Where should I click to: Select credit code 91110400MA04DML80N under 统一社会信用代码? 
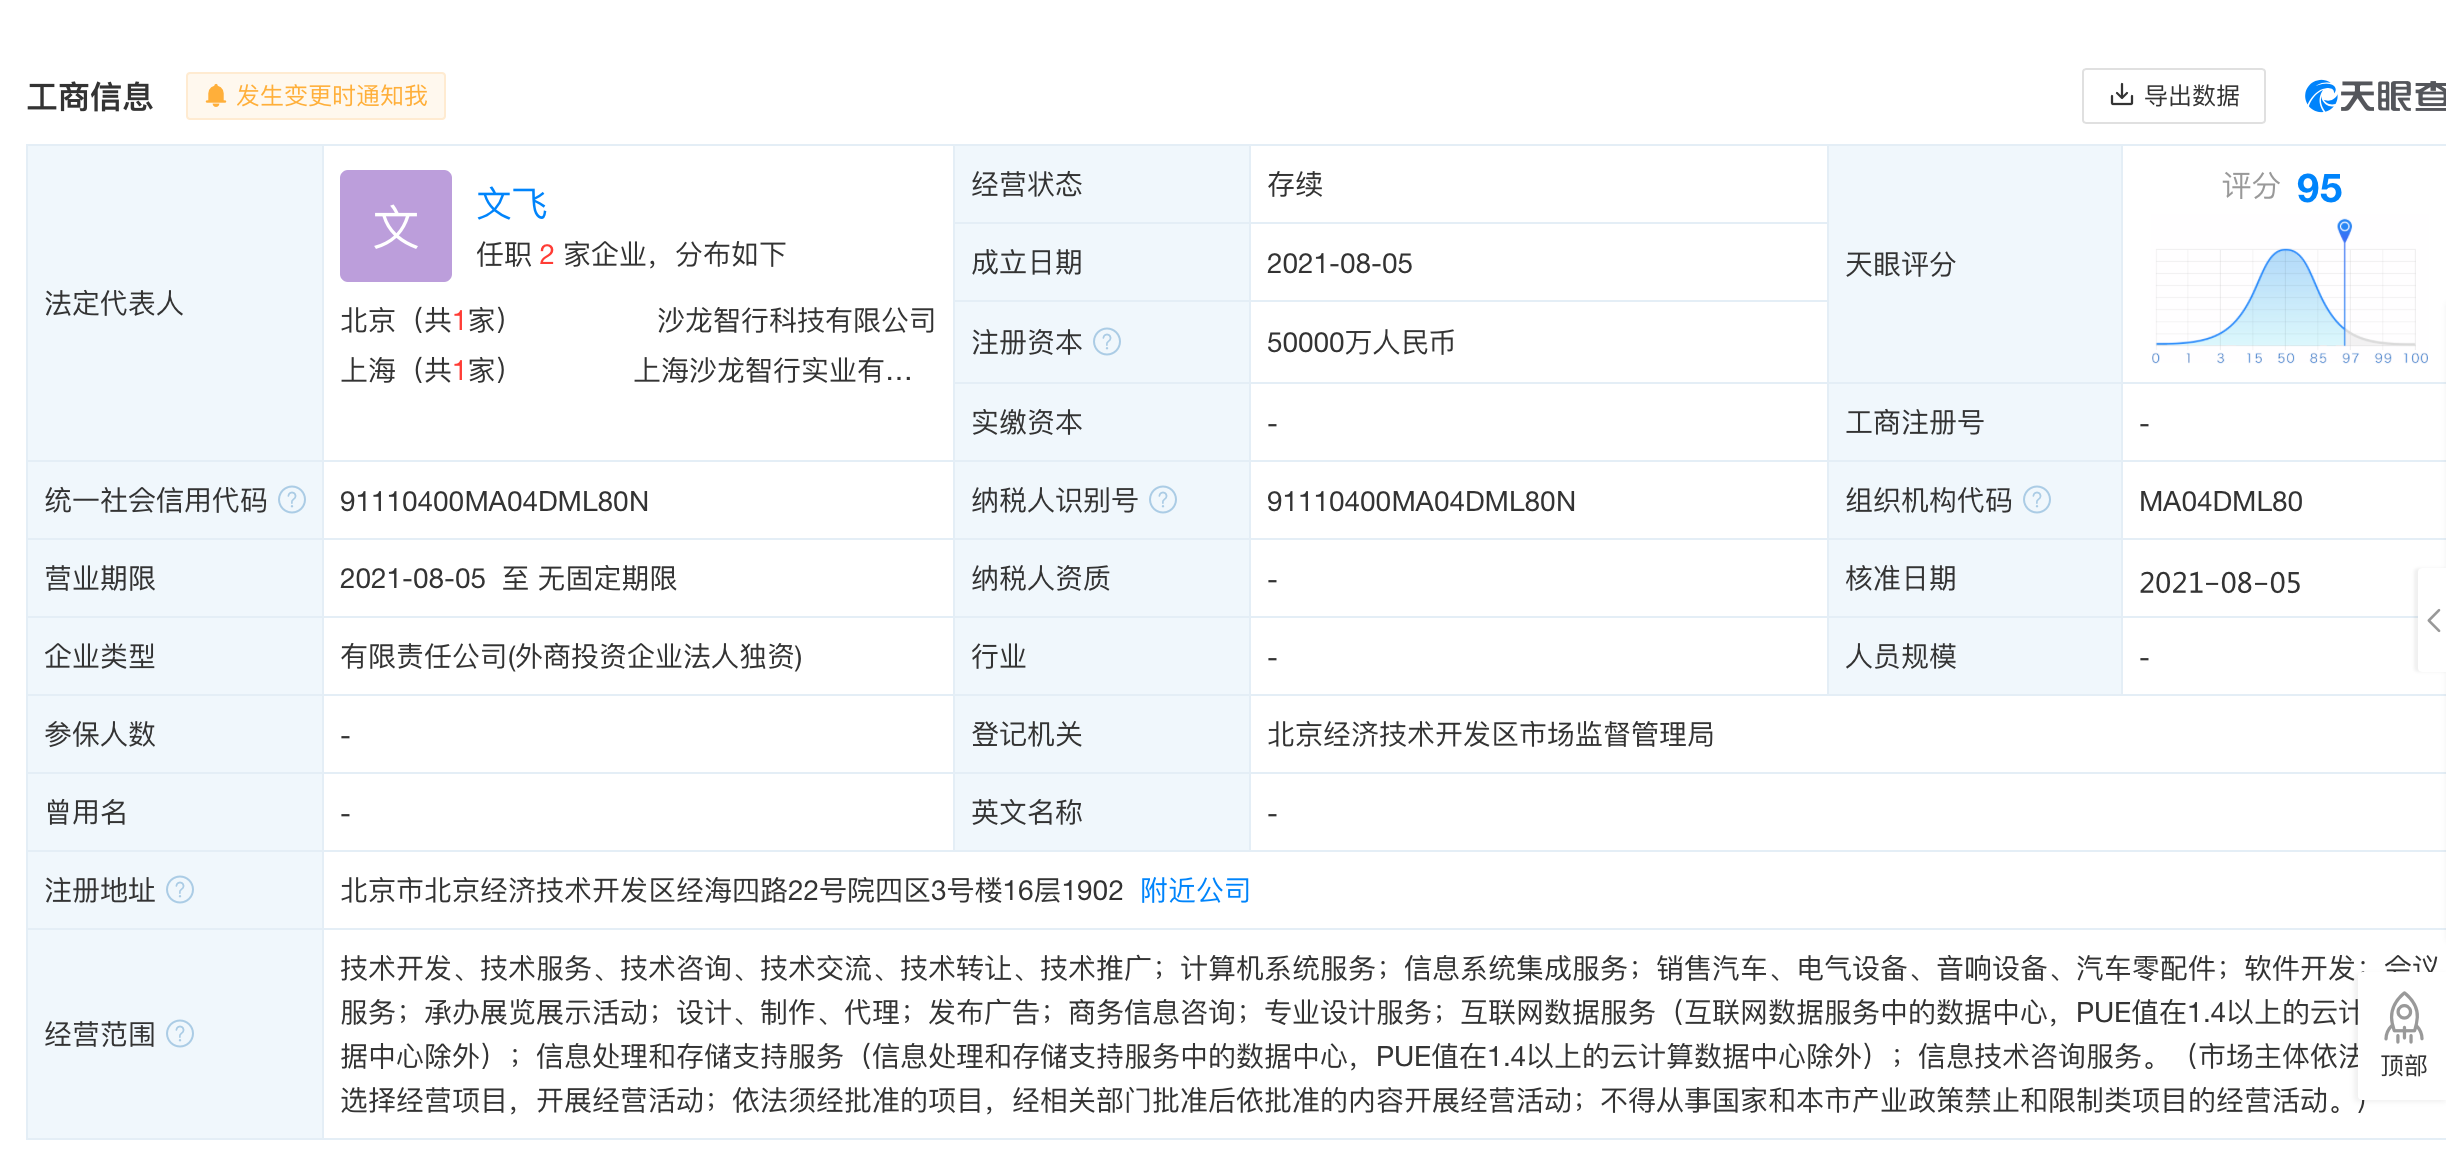pos(494,501)
